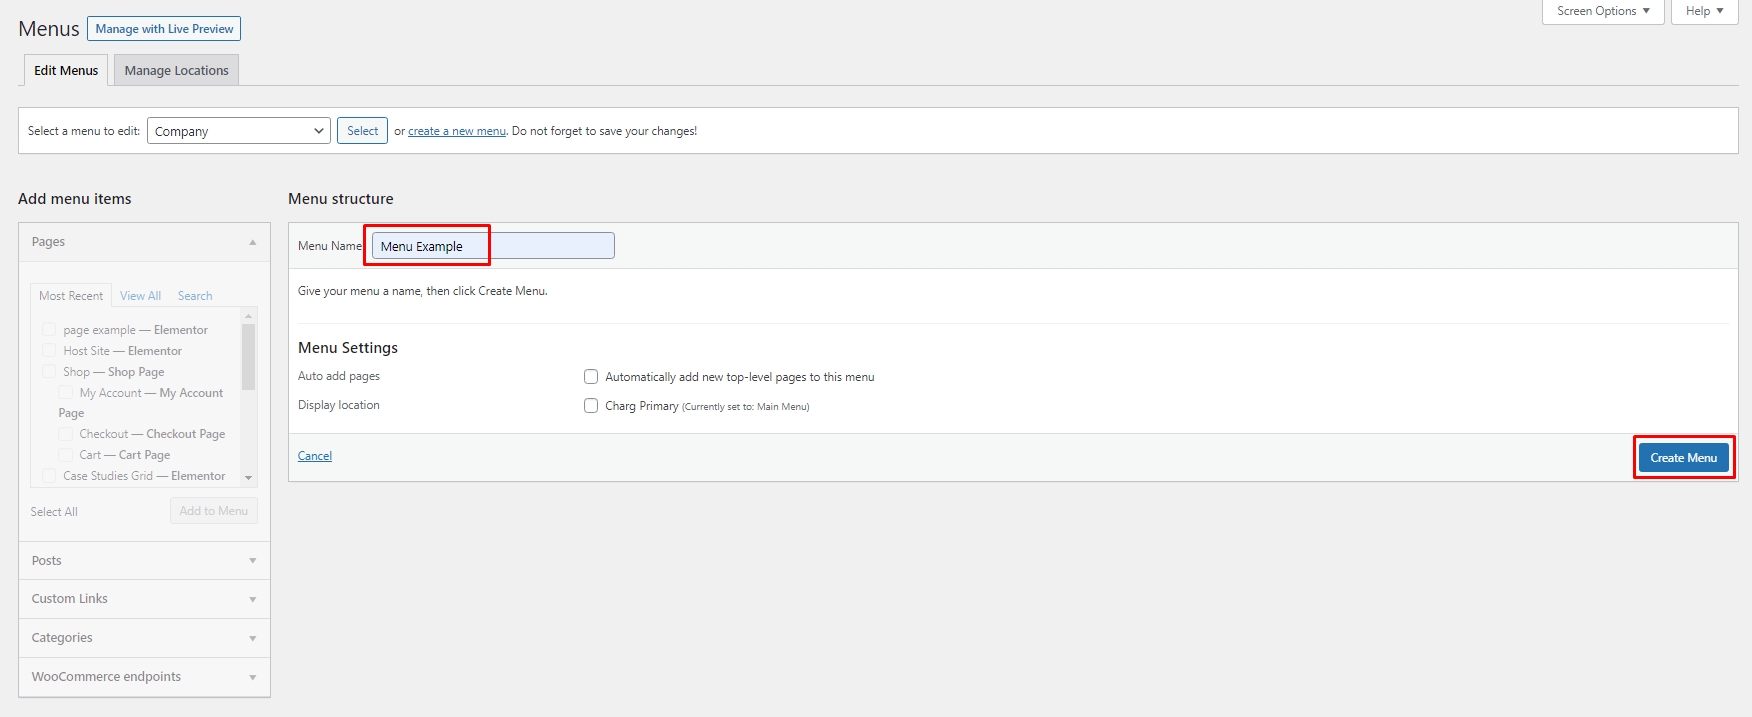Open the Company menu selection dropdown
This screenshot has width=1752, height=717.
(238, 131)
